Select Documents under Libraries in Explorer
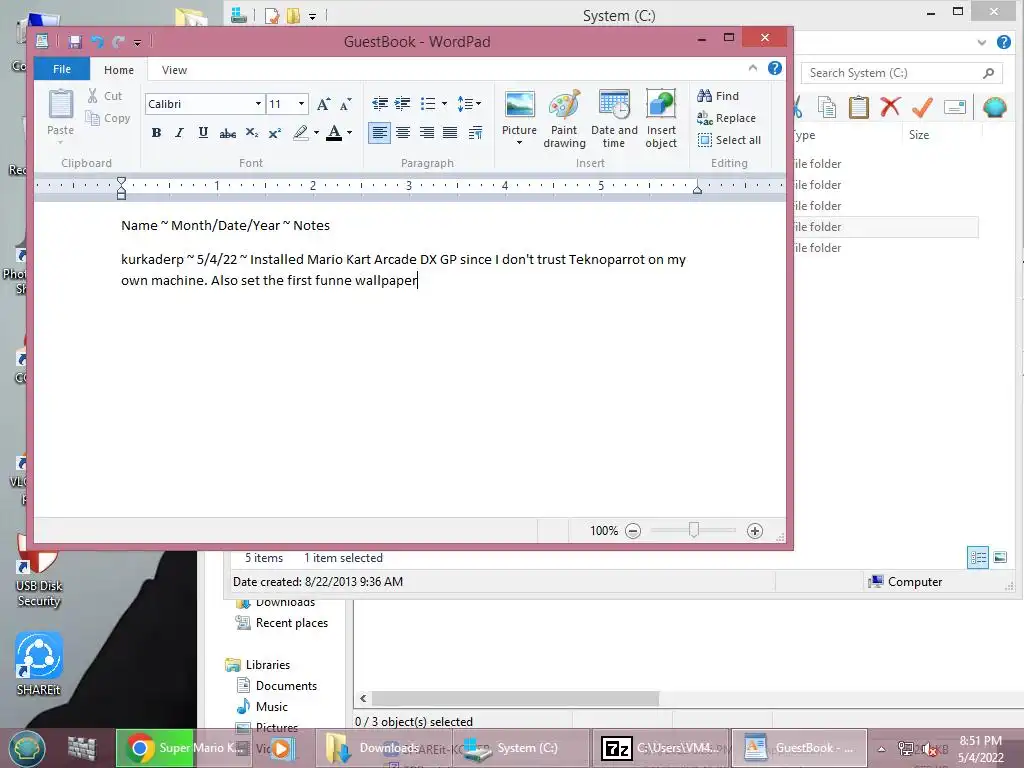1024x768 pixels. tap(276, 686)
